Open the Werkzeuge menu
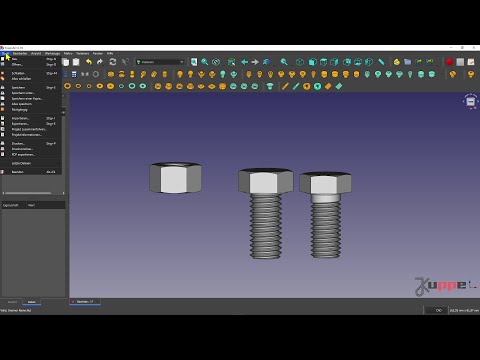Image resolution: width=480 pixels, height=360 pixels. coord(53,53)
